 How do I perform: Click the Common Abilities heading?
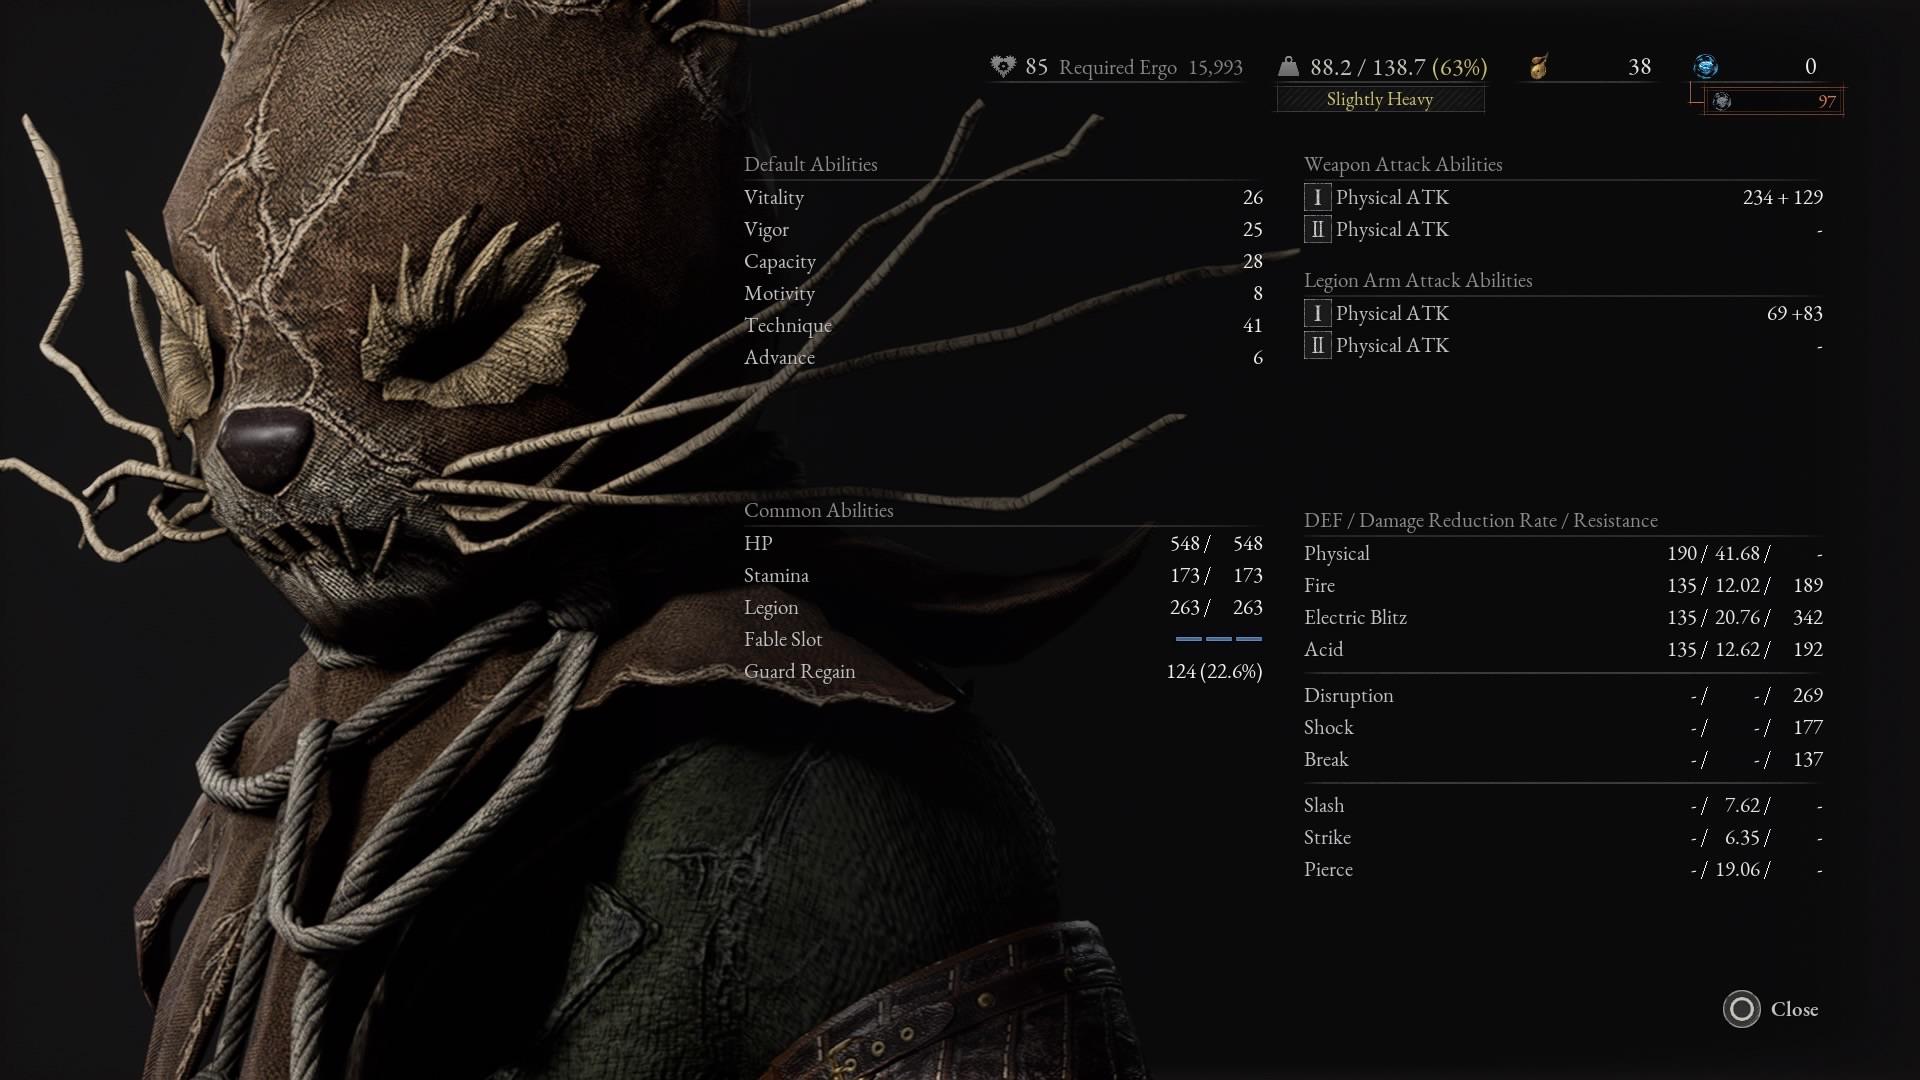(x=818, y=510)
